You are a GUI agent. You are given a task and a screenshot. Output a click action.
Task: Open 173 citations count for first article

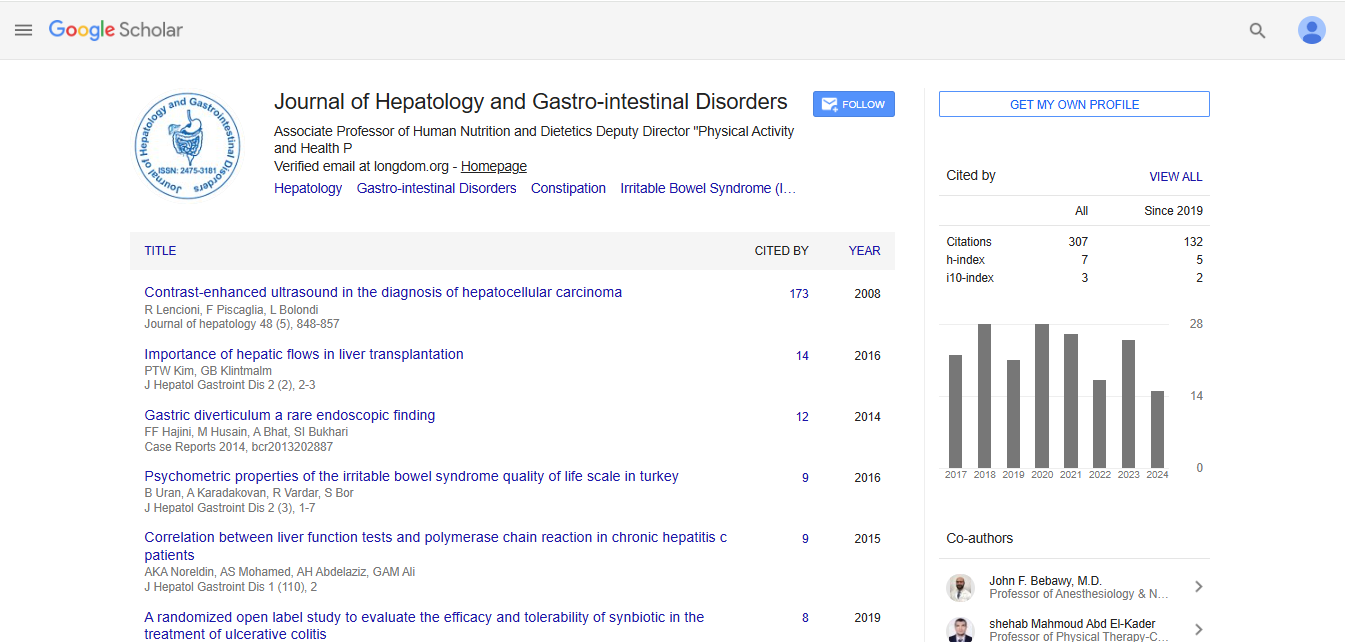click(x=798, y=294)
